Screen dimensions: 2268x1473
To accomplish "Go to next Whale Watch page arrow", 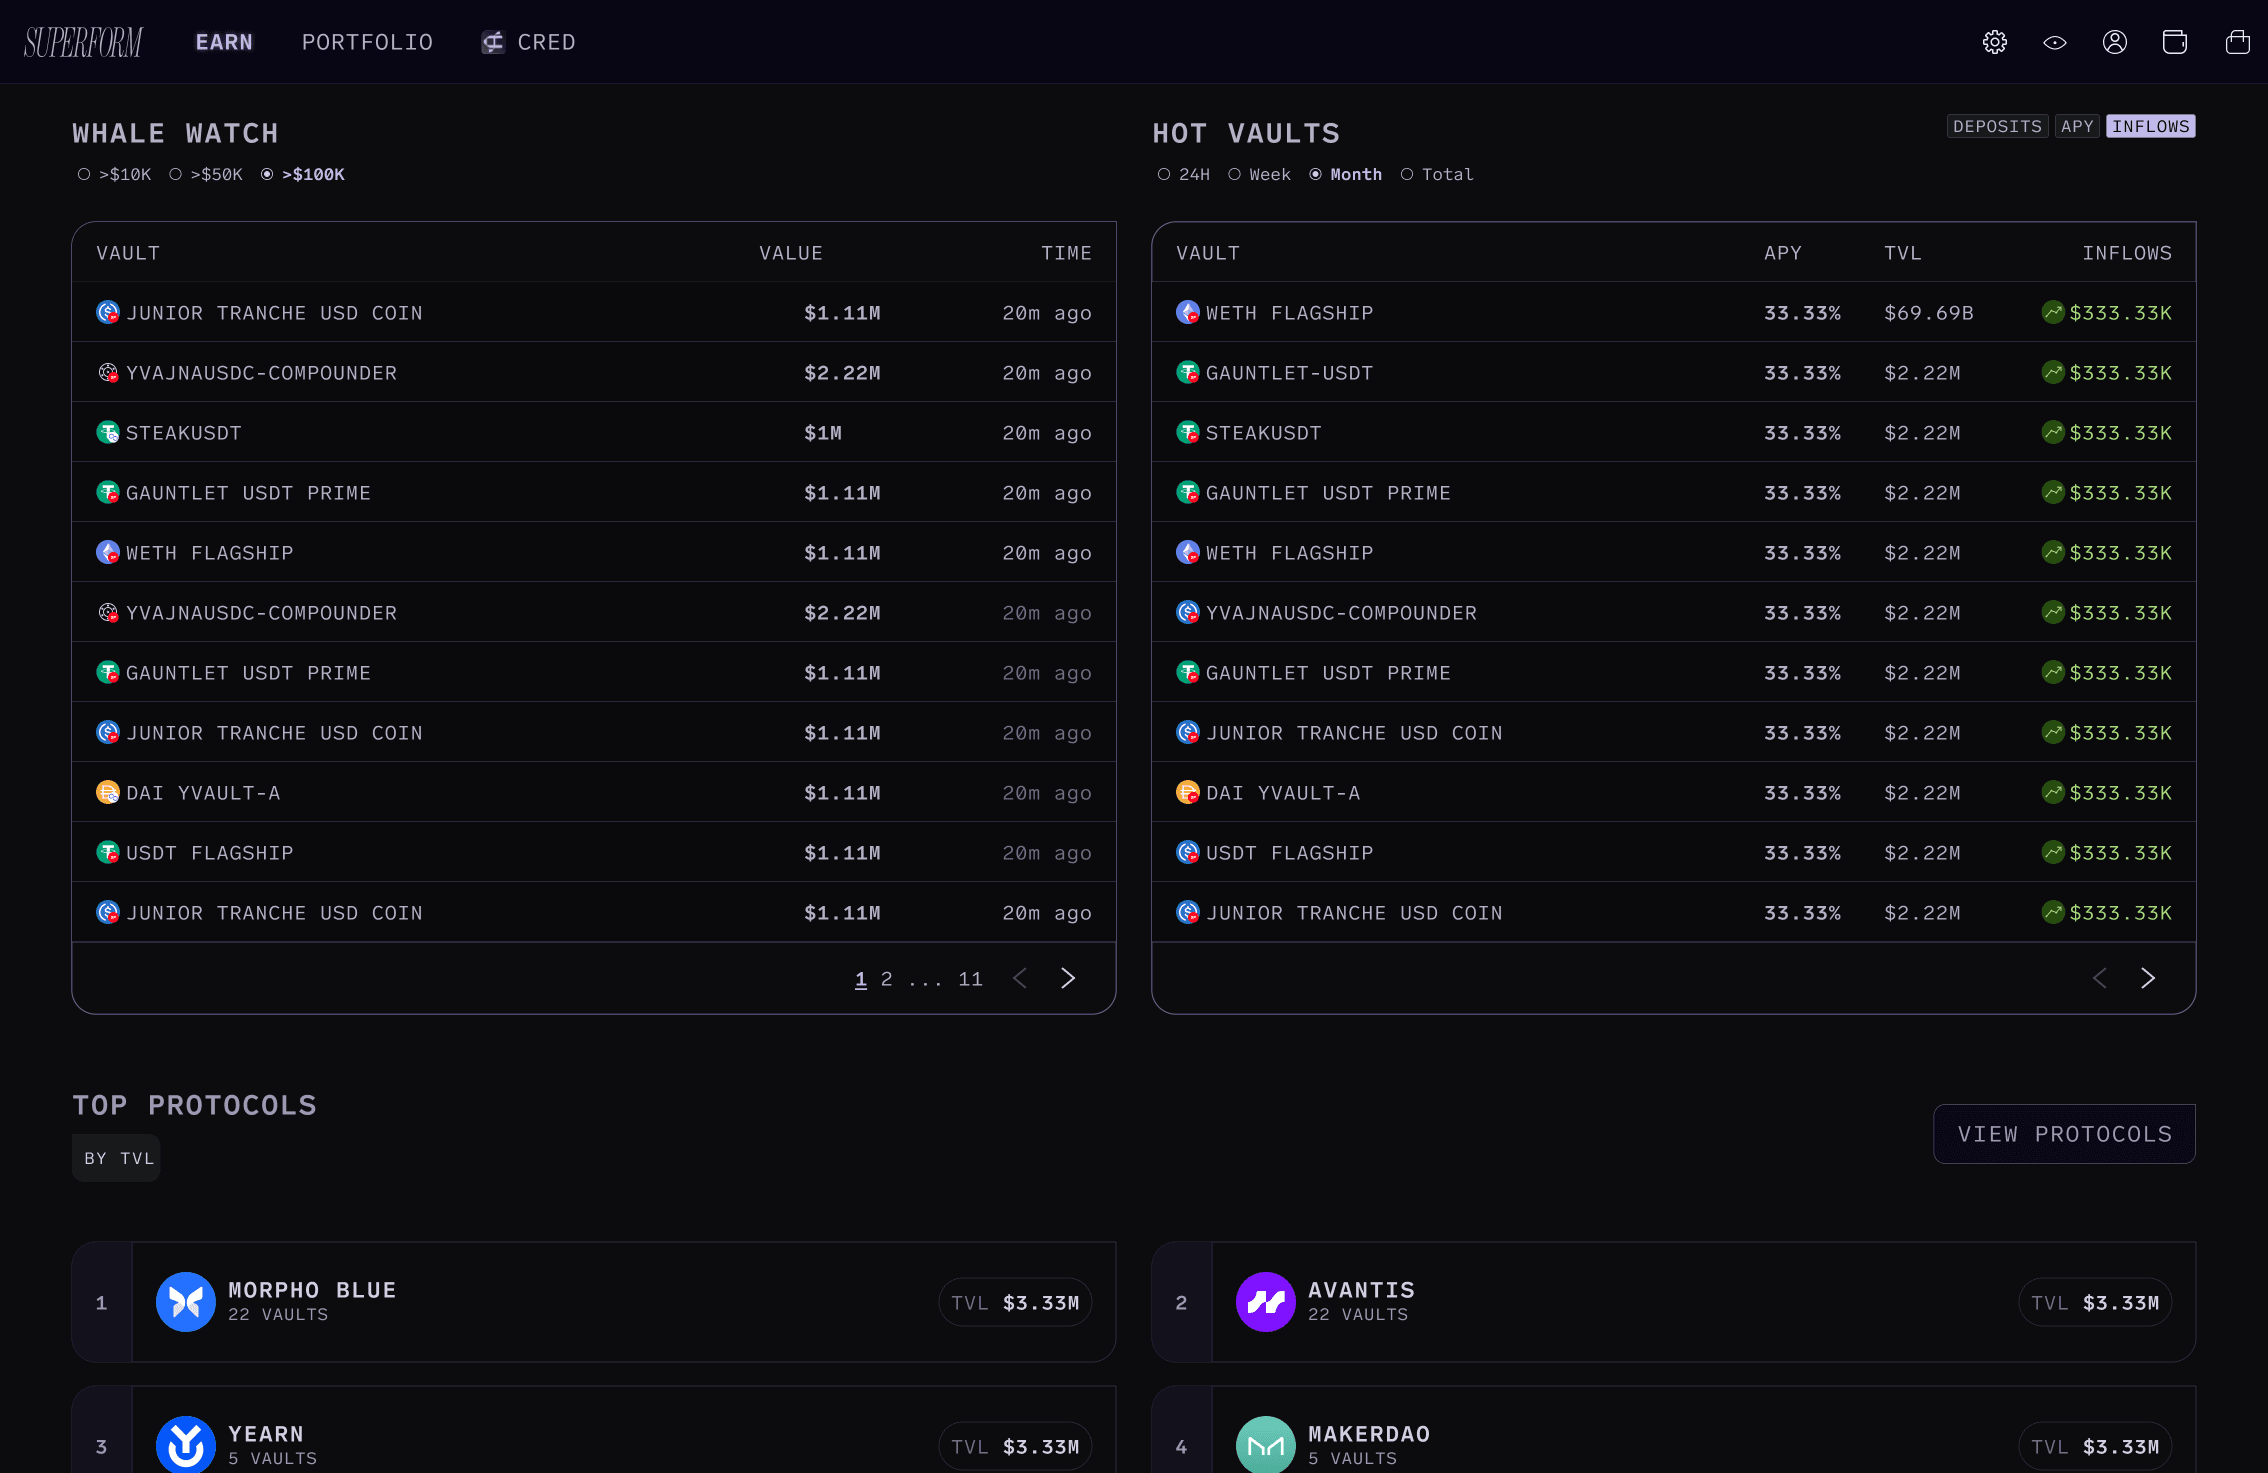I will (x=1068, y=978).
